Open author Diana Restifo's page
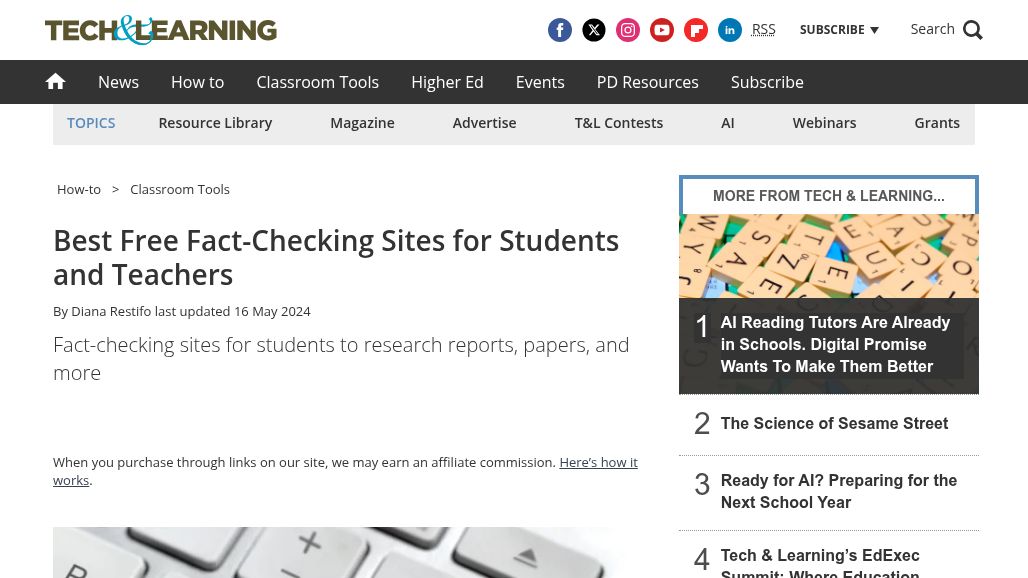This screenshot has width=1028, height=578. [111, 311]
